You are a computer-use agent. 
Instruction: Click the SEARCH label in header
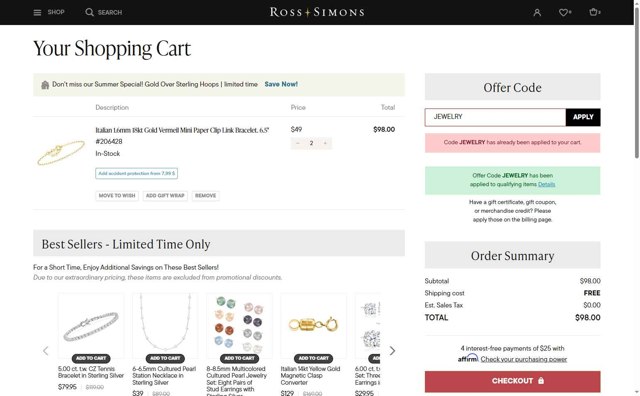click(x=110, y=13)
